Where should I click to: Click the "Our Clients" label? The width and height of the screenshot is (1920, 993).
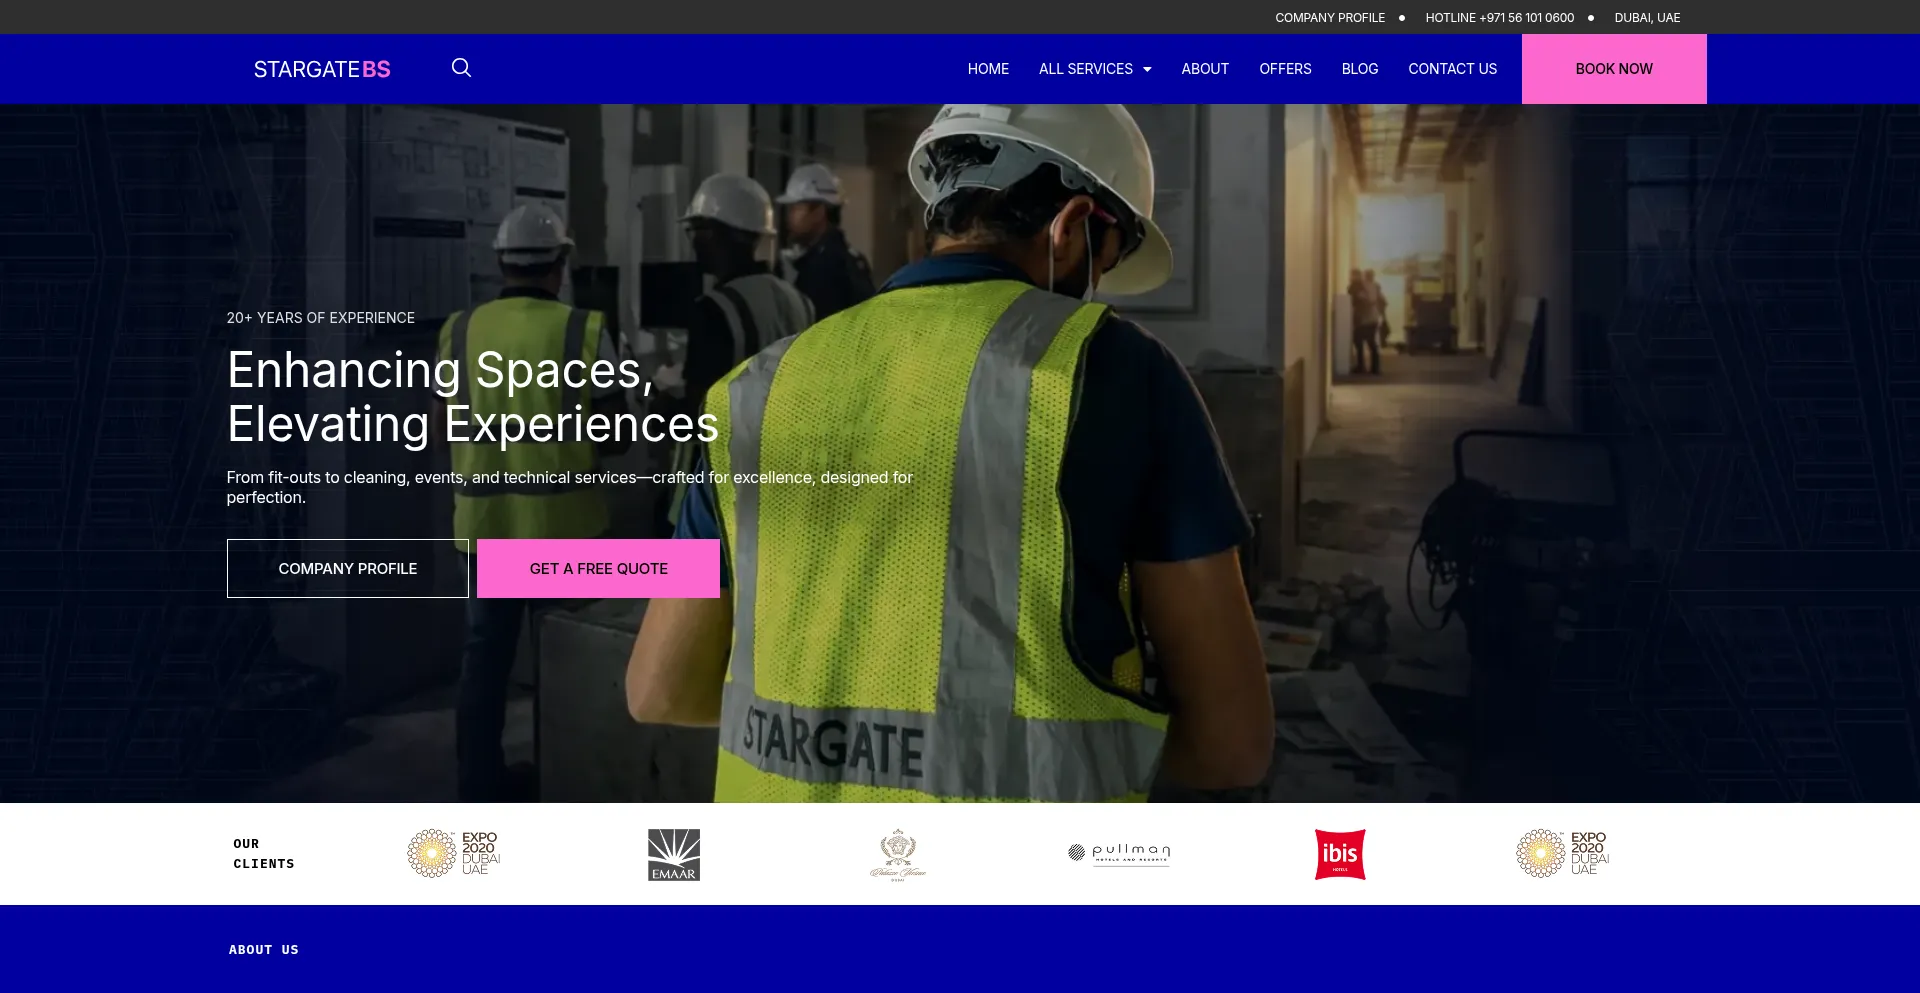click(x=264, y=854)
